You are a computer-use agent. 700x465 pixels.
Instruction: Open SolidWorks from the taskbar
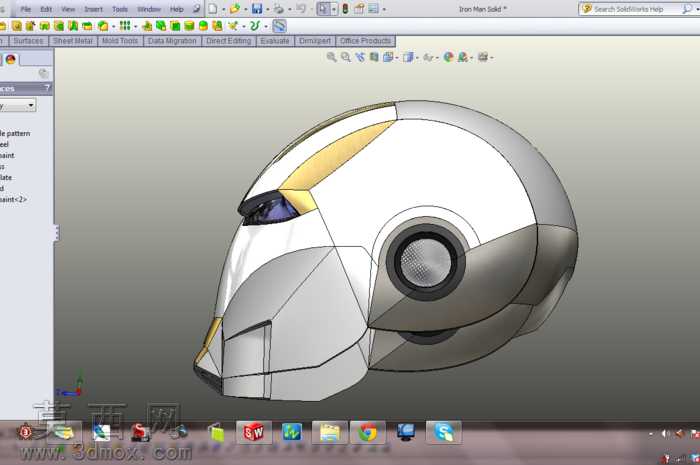click(x=254, y=432)
